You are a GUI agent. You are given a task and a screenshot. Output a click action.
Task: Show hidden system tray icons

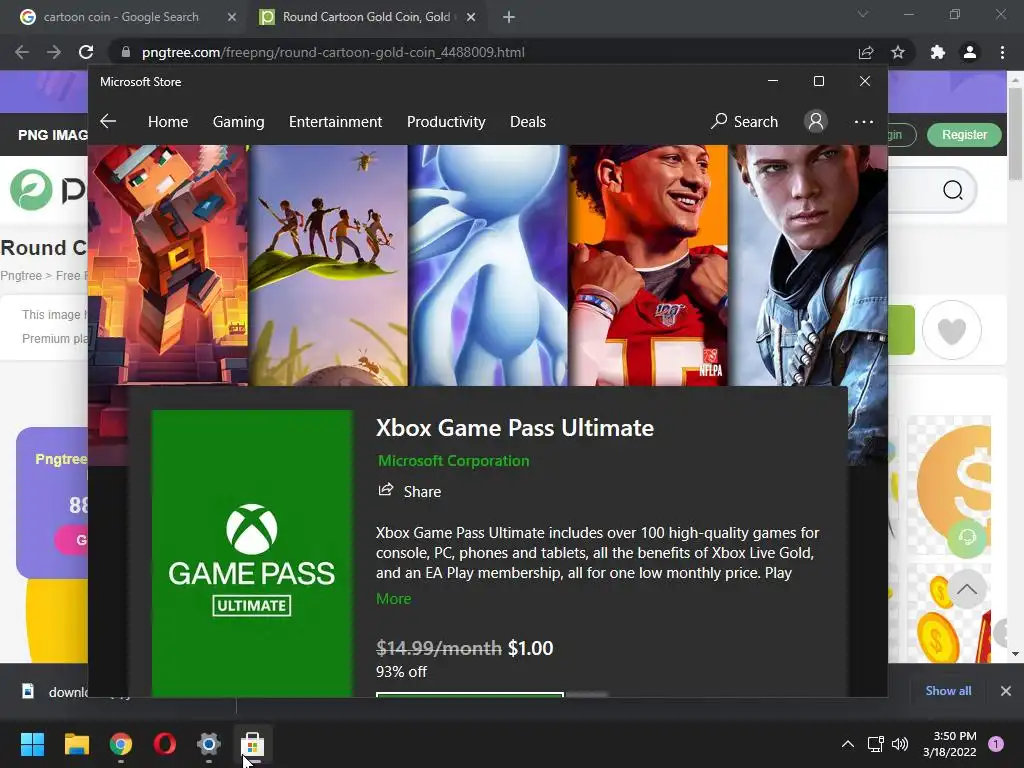848,744
